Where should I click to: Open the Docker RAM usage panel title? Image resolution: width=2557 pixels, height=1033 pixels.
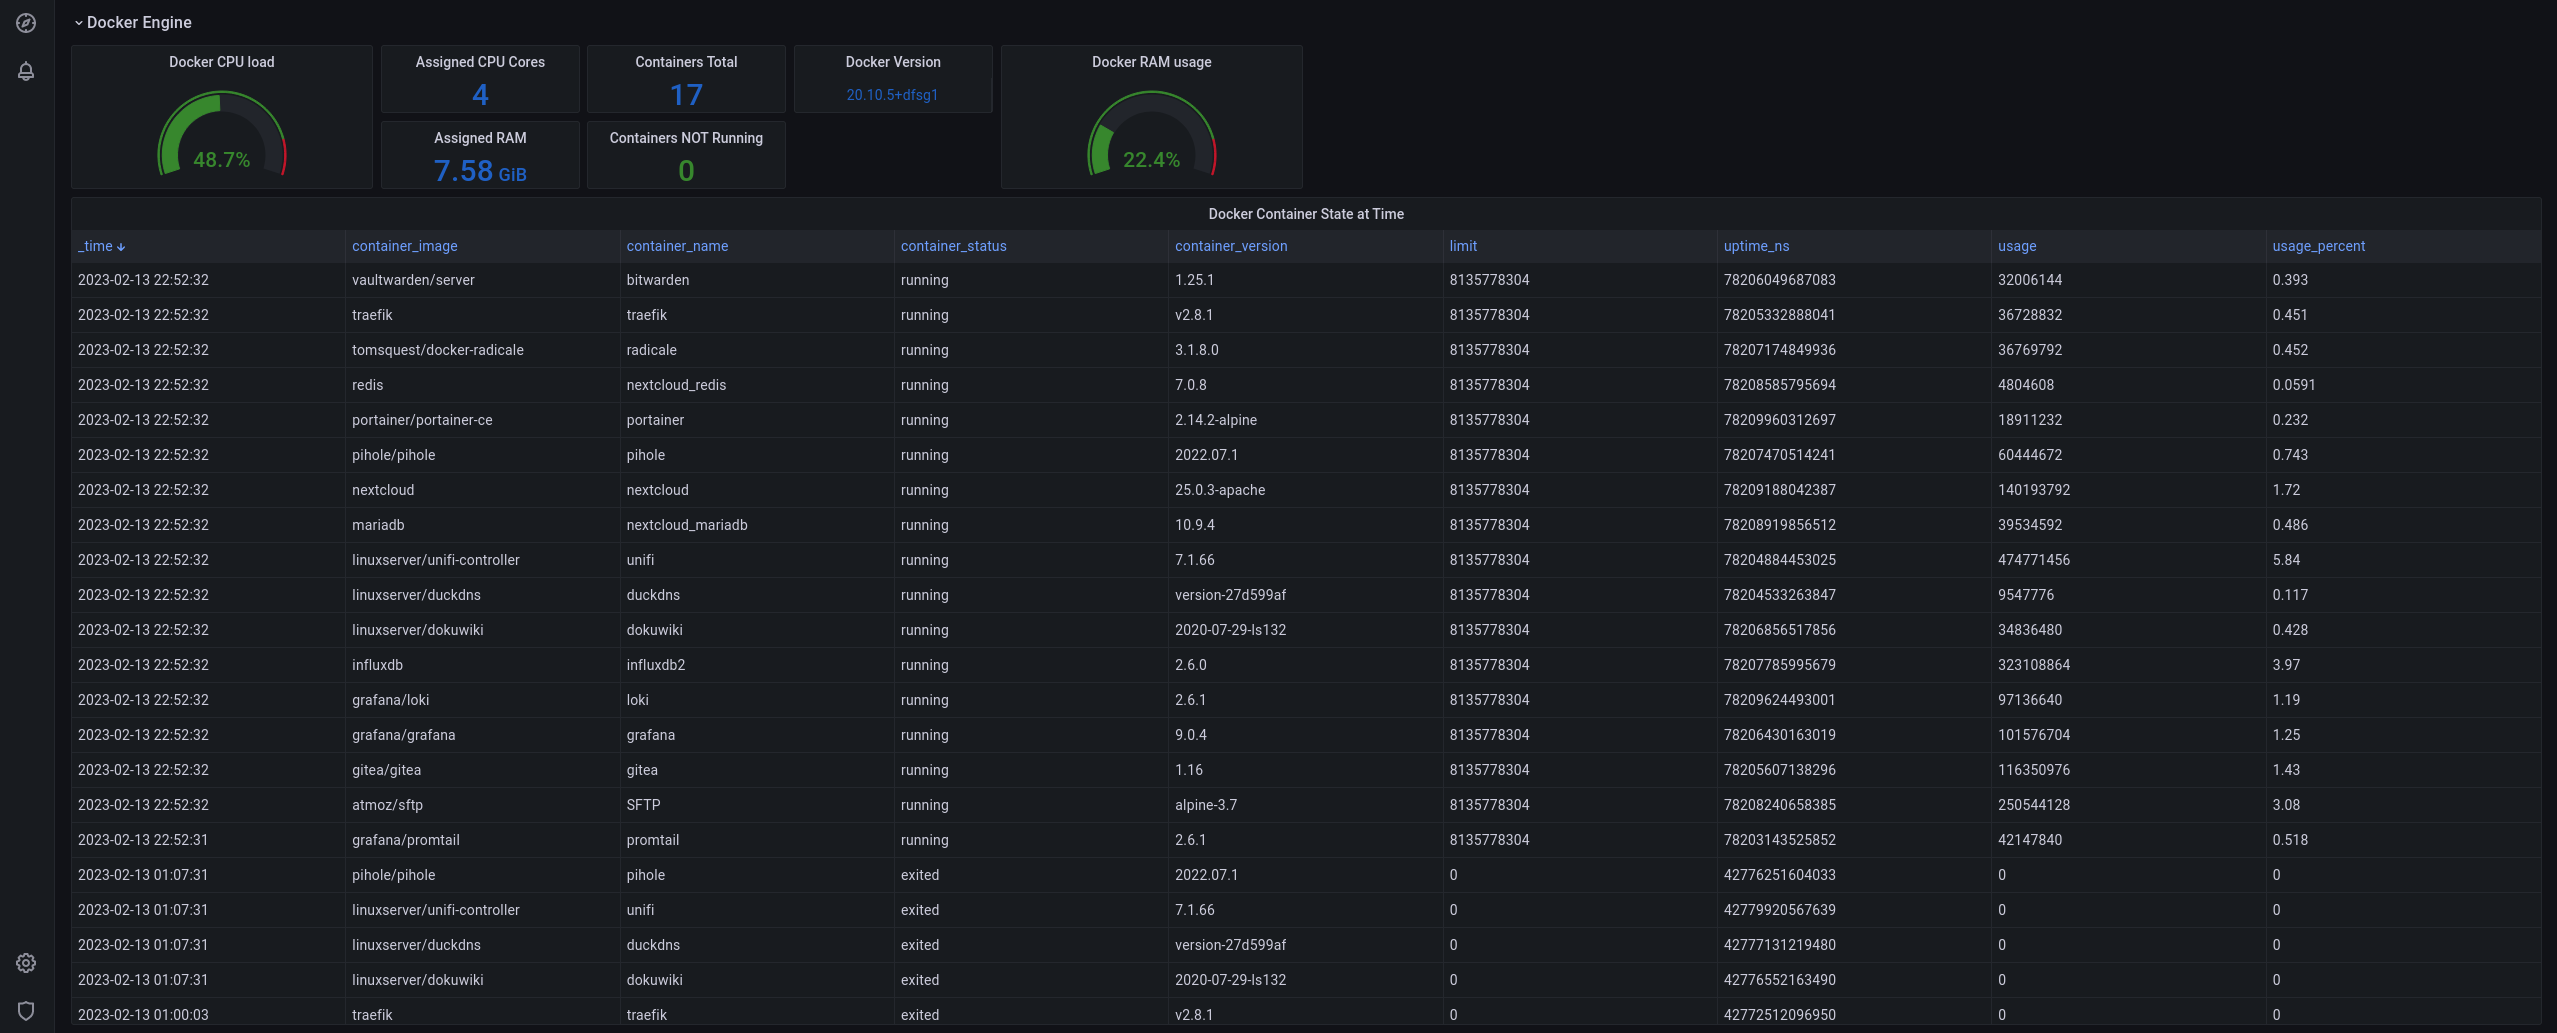pos(1152,62)
